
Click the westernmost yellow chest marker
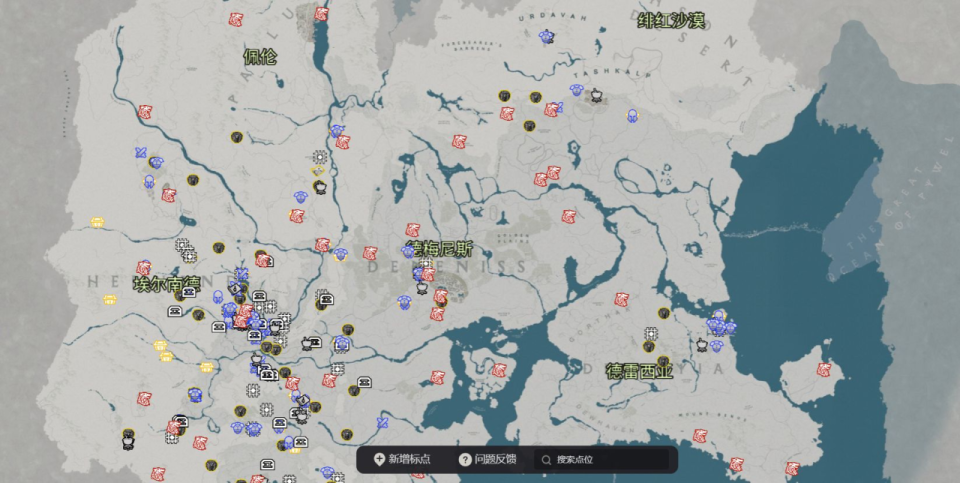click(x=97, y=222)
